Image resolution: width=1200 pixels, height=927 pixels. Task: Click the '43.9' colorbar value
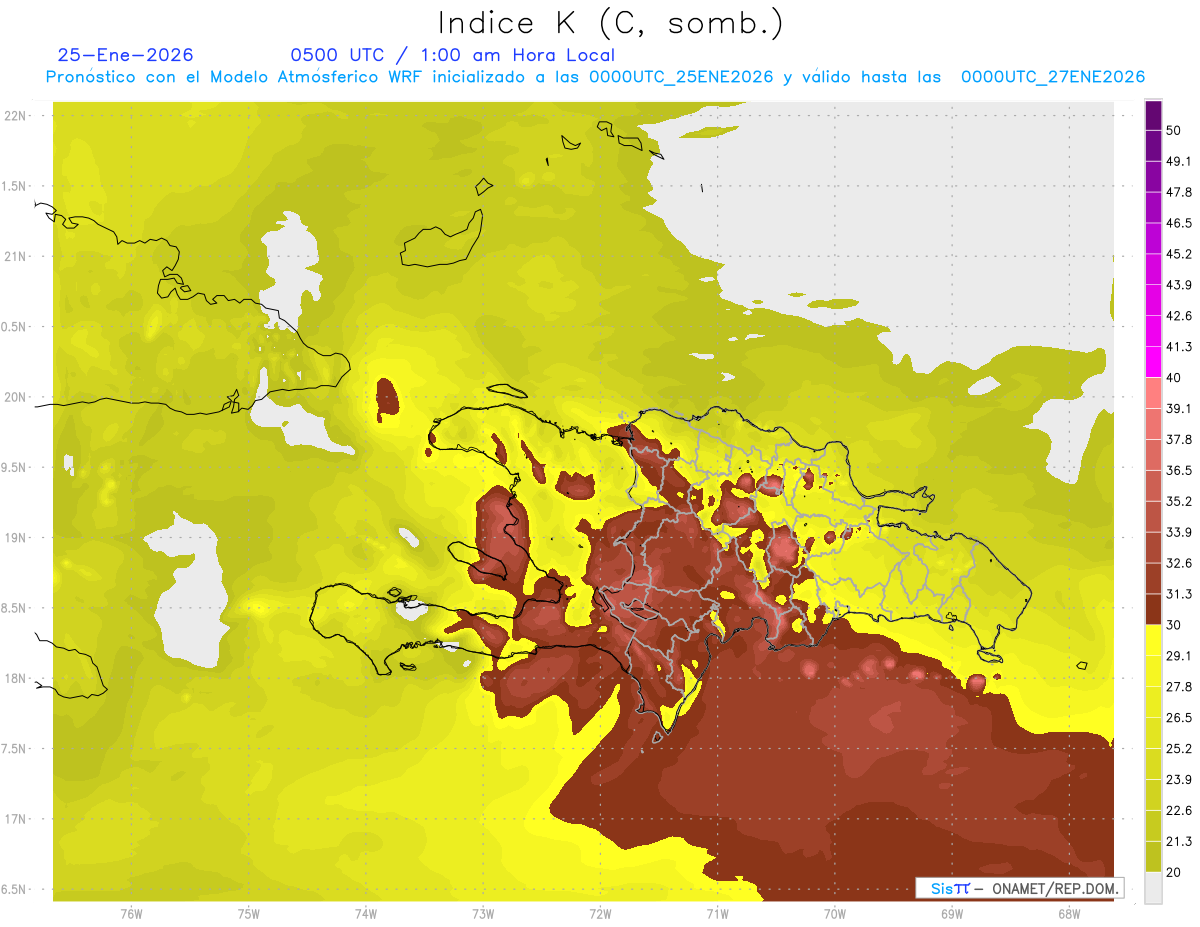[x=1179, y=285]
